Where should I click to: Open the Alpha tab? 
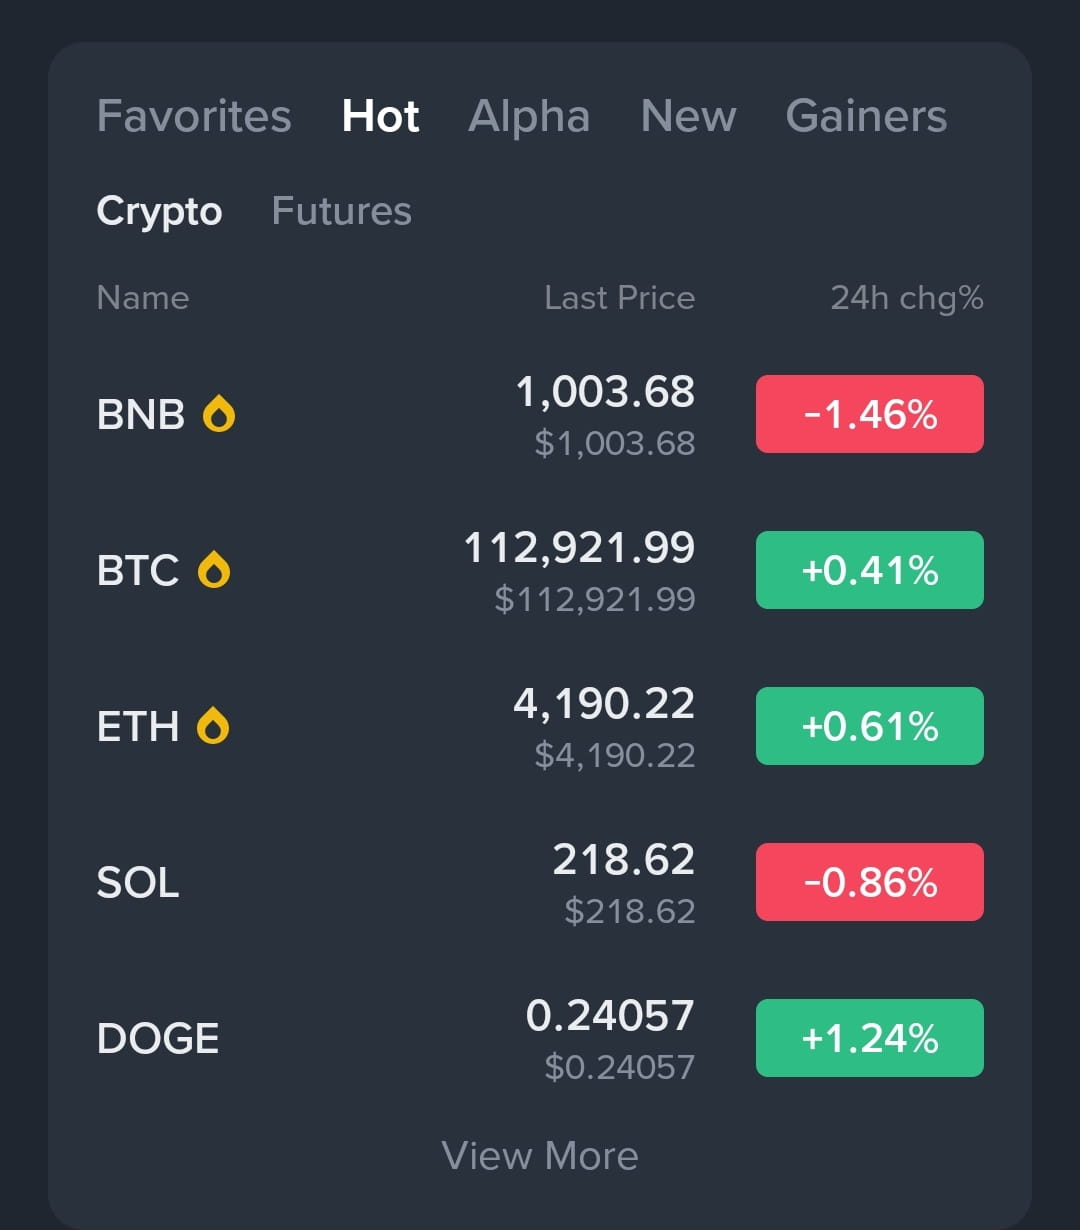click(x=529, y=116)
